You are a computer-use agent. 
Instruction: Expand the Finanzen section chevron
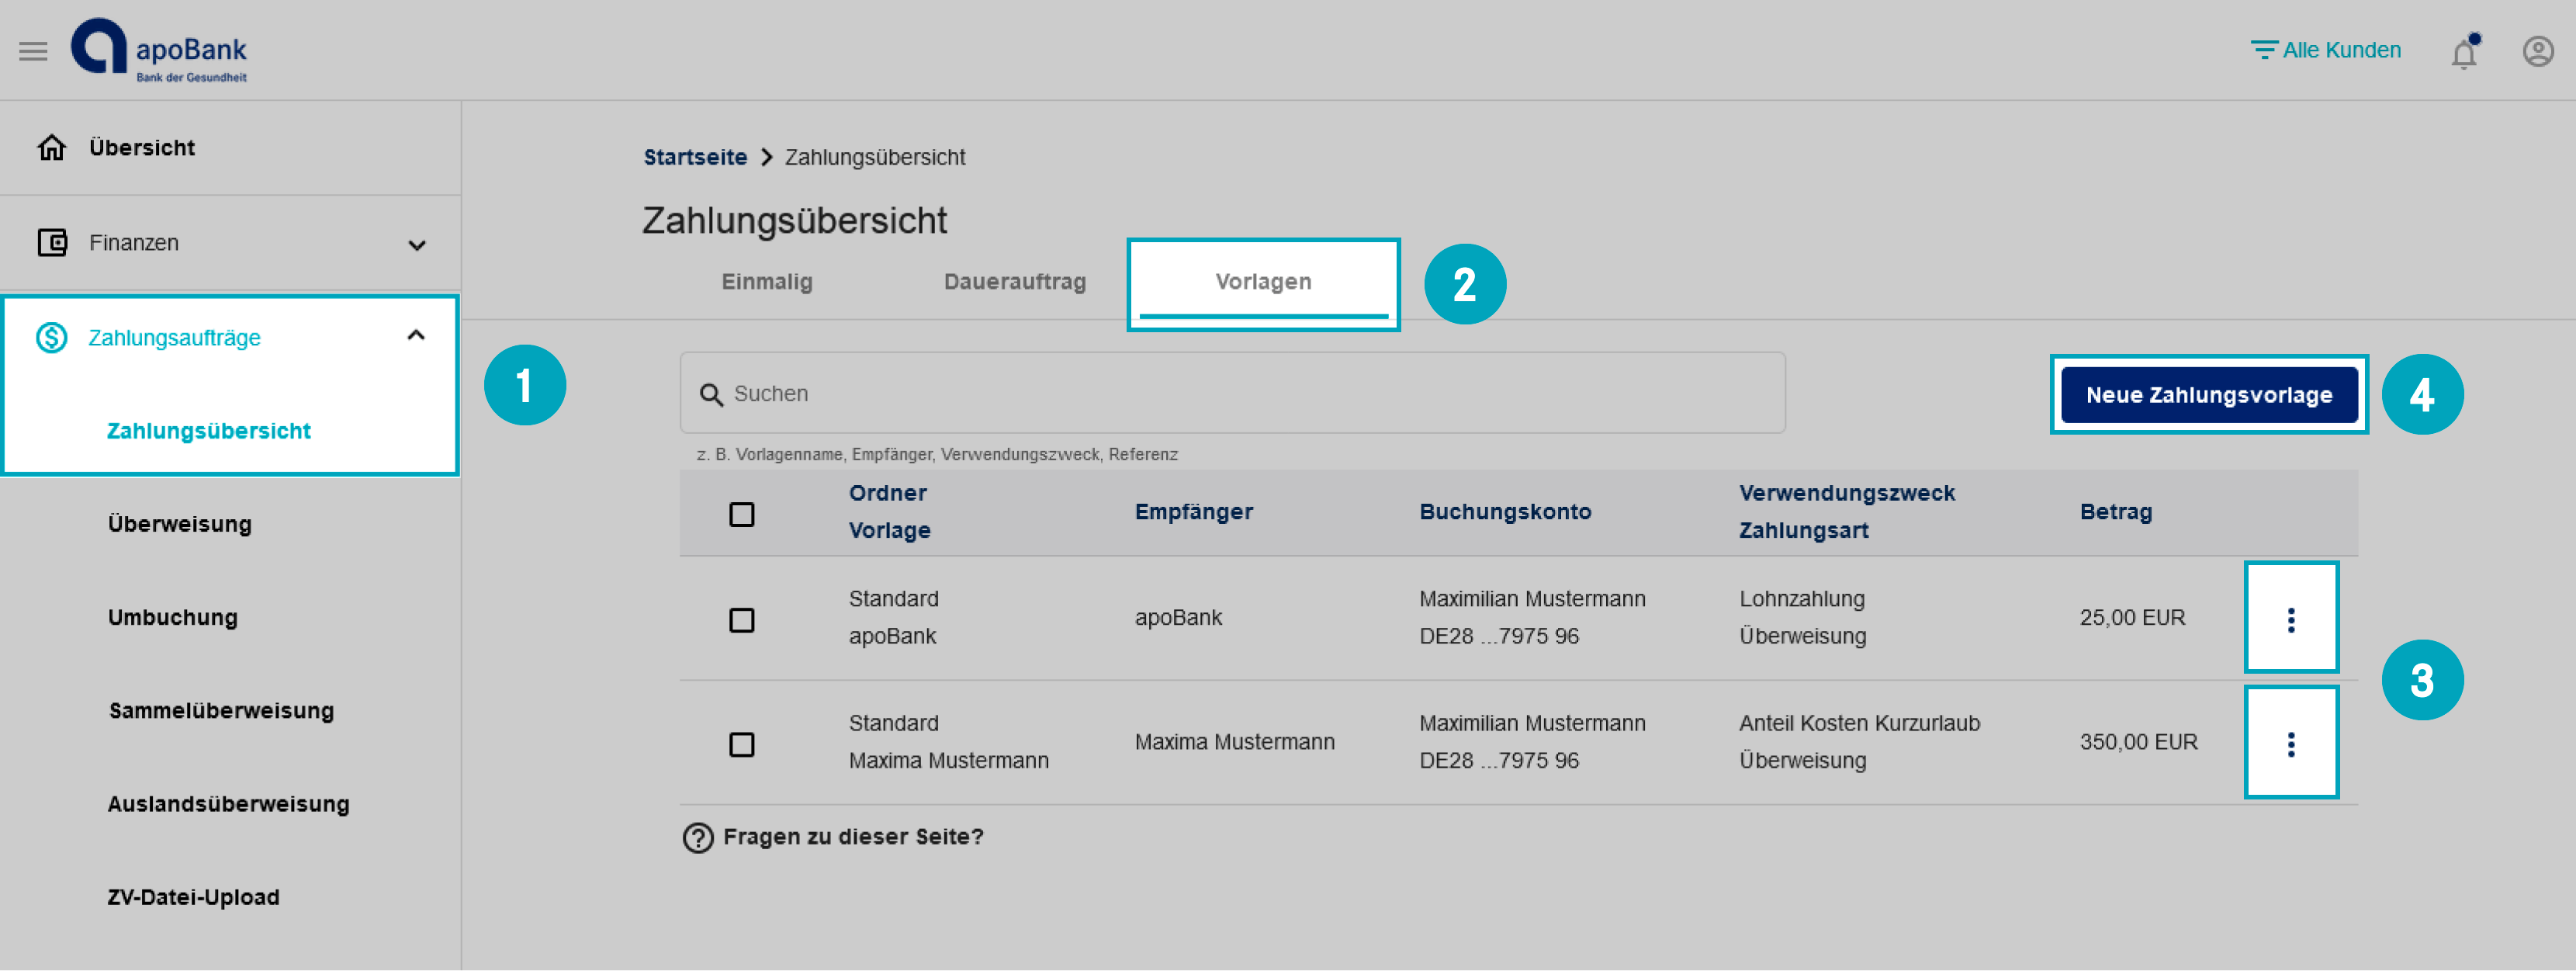417,245
